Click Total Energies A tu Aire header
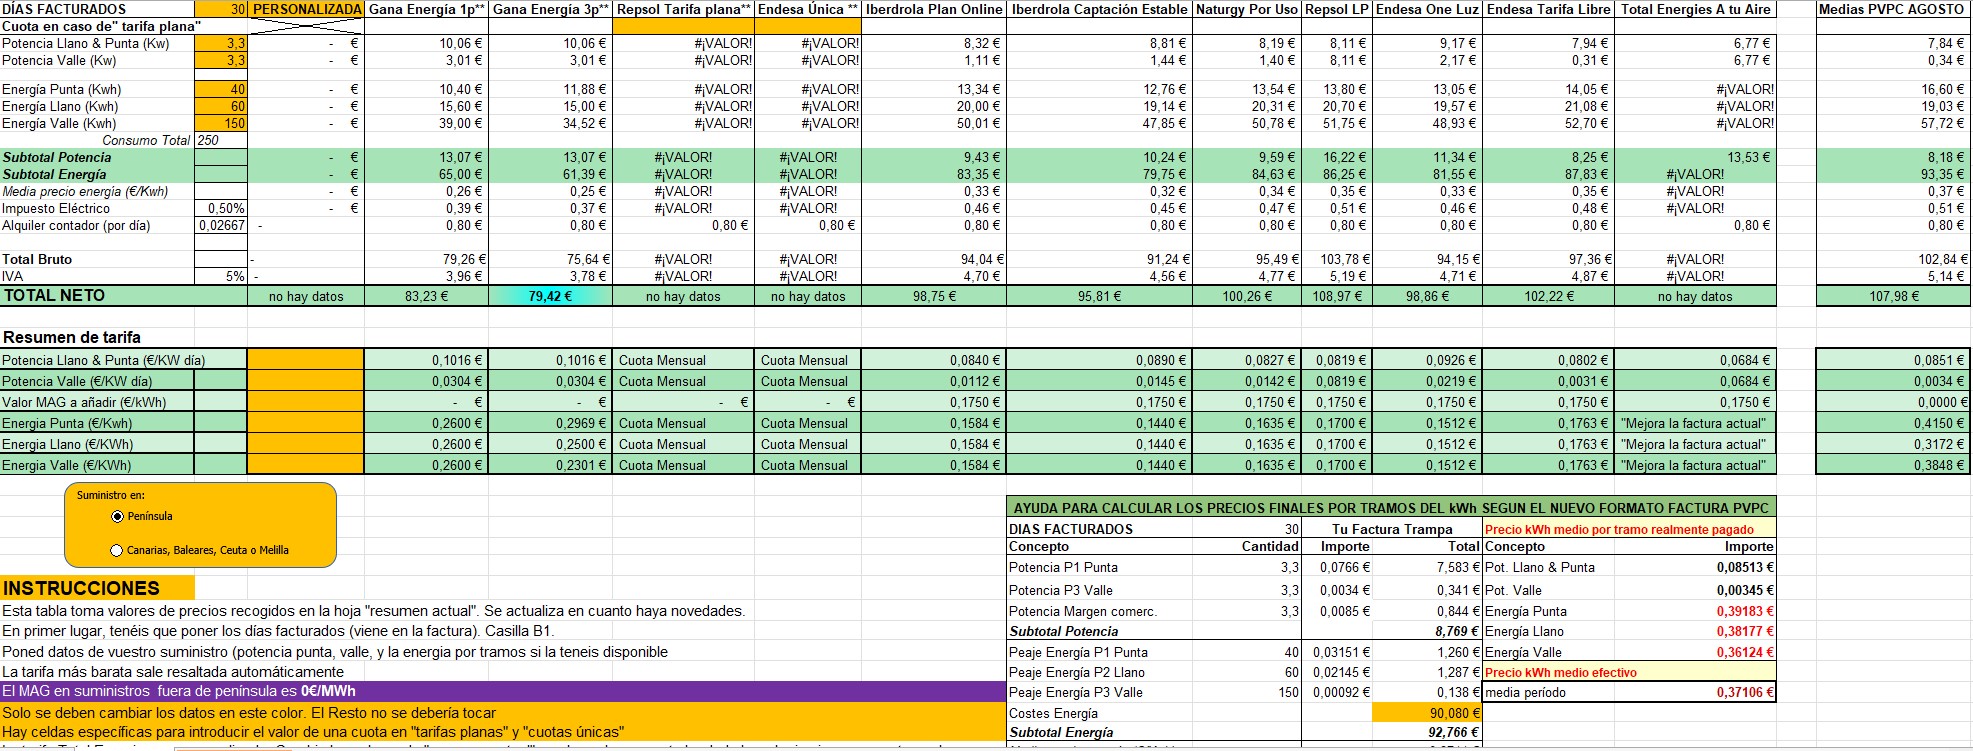Viewport: 1973px width, 751px height. coord(1696,9)
